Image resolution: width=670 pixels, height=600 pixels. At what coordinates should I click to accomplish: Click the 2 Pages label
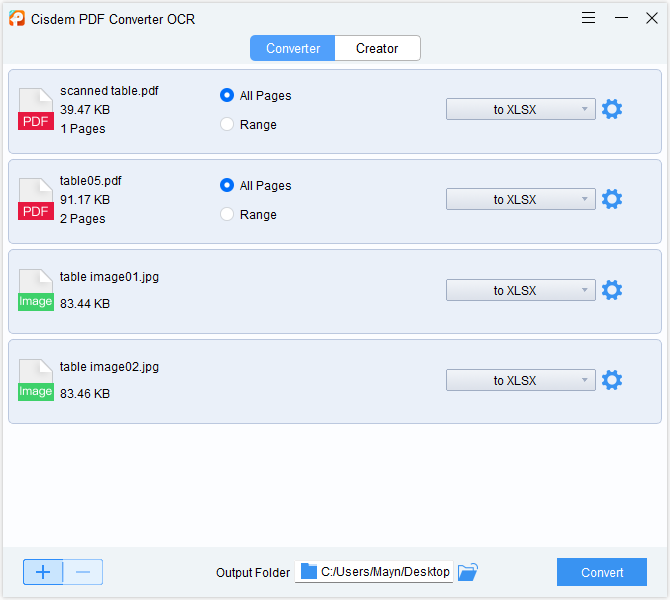pos(82,219)
